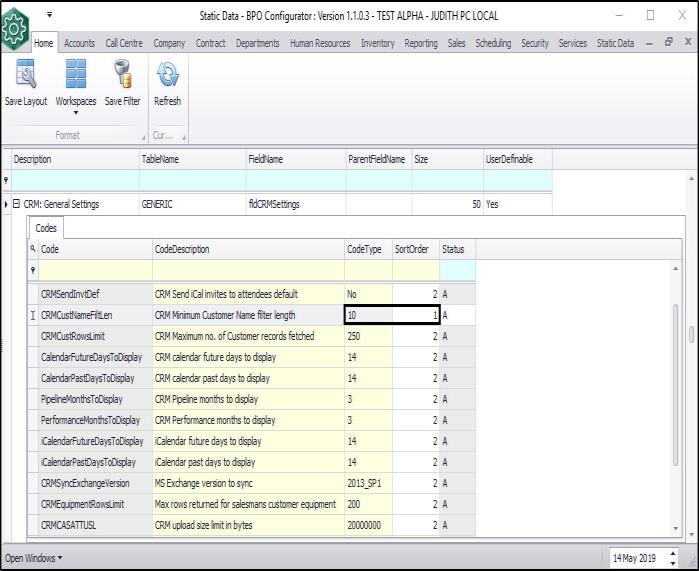This screenshot has height=571, width=699.
Task: Click the Format group dialog launcher
Action: pyautogui.click(x=141, y=136)
